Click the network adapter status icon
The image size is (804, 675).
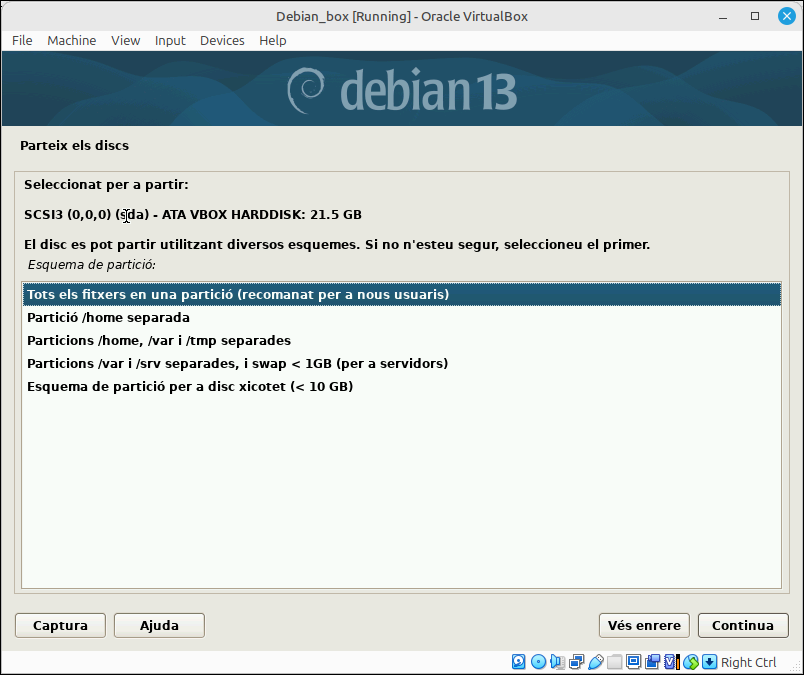click(x=576, y=662)
